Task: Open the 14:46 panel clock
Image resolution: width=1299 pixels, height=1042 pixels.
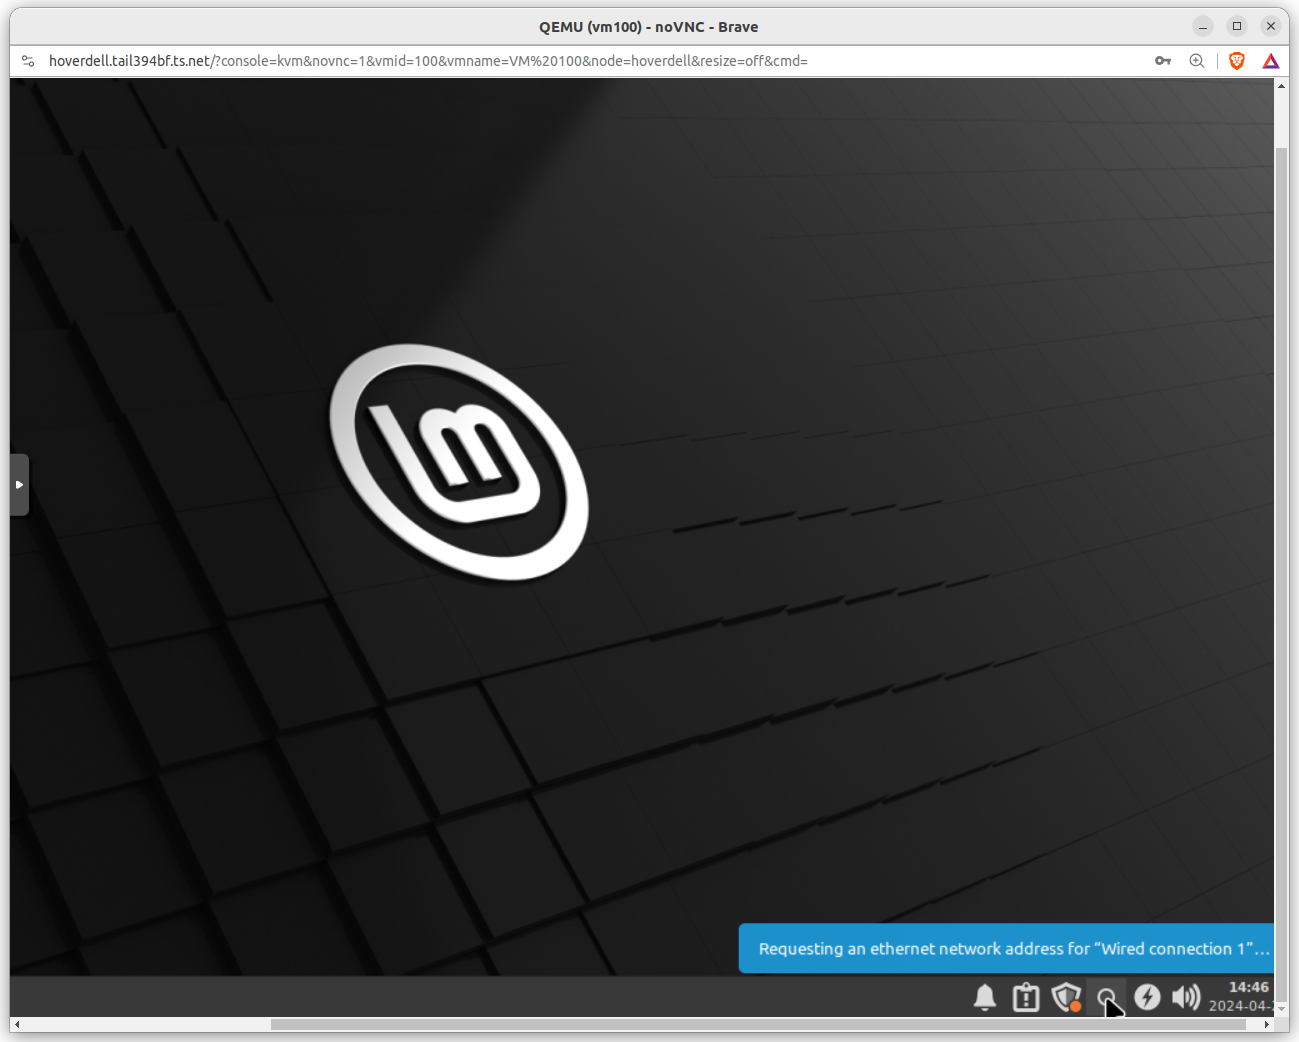Action: [x=1241, y=996]
